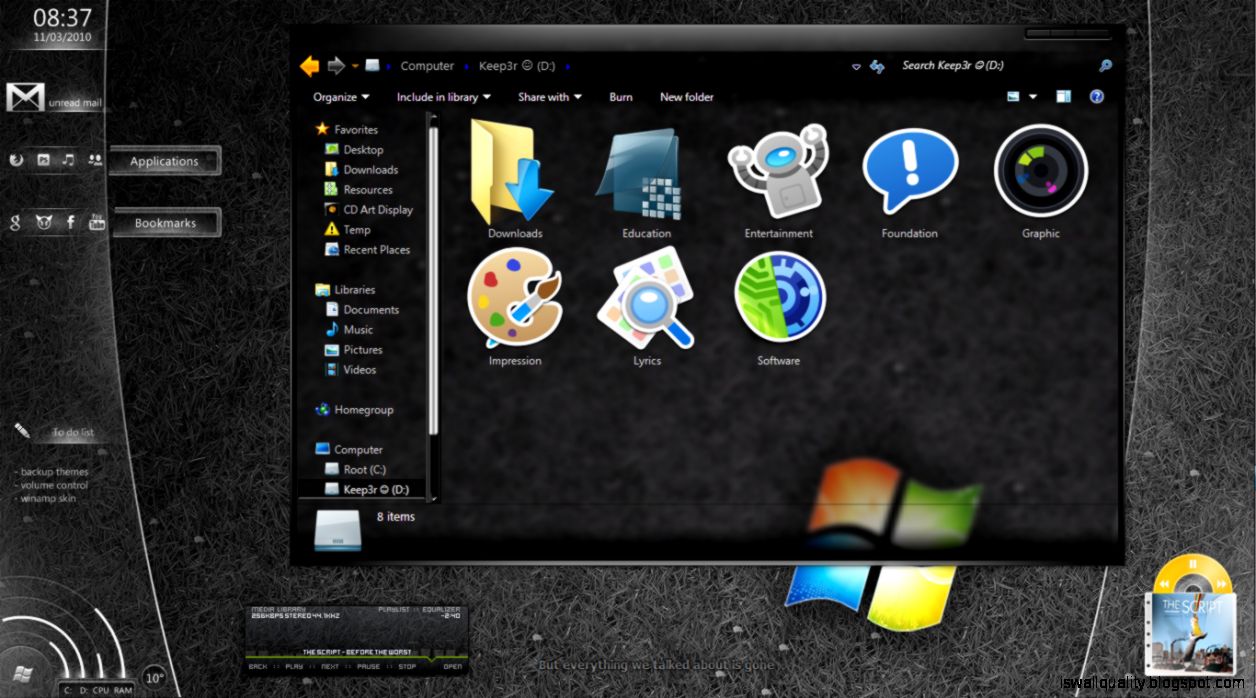
Task: Open the Lyrics magnifier icon
Action: click(x=646, y=300)
